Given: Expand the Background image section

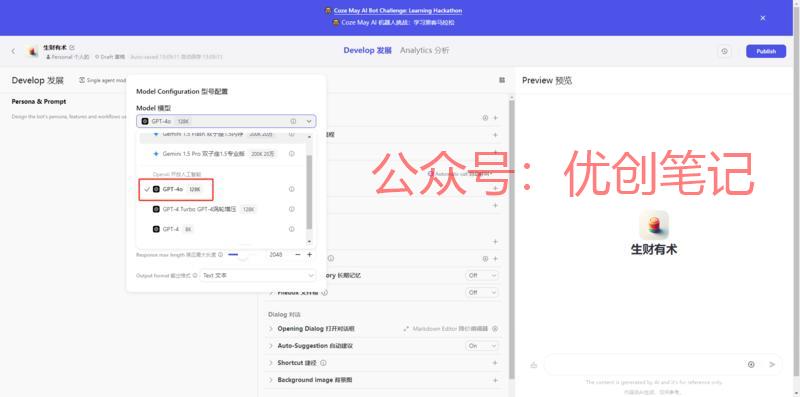Looking at the screenshot, I should point(271,380).
